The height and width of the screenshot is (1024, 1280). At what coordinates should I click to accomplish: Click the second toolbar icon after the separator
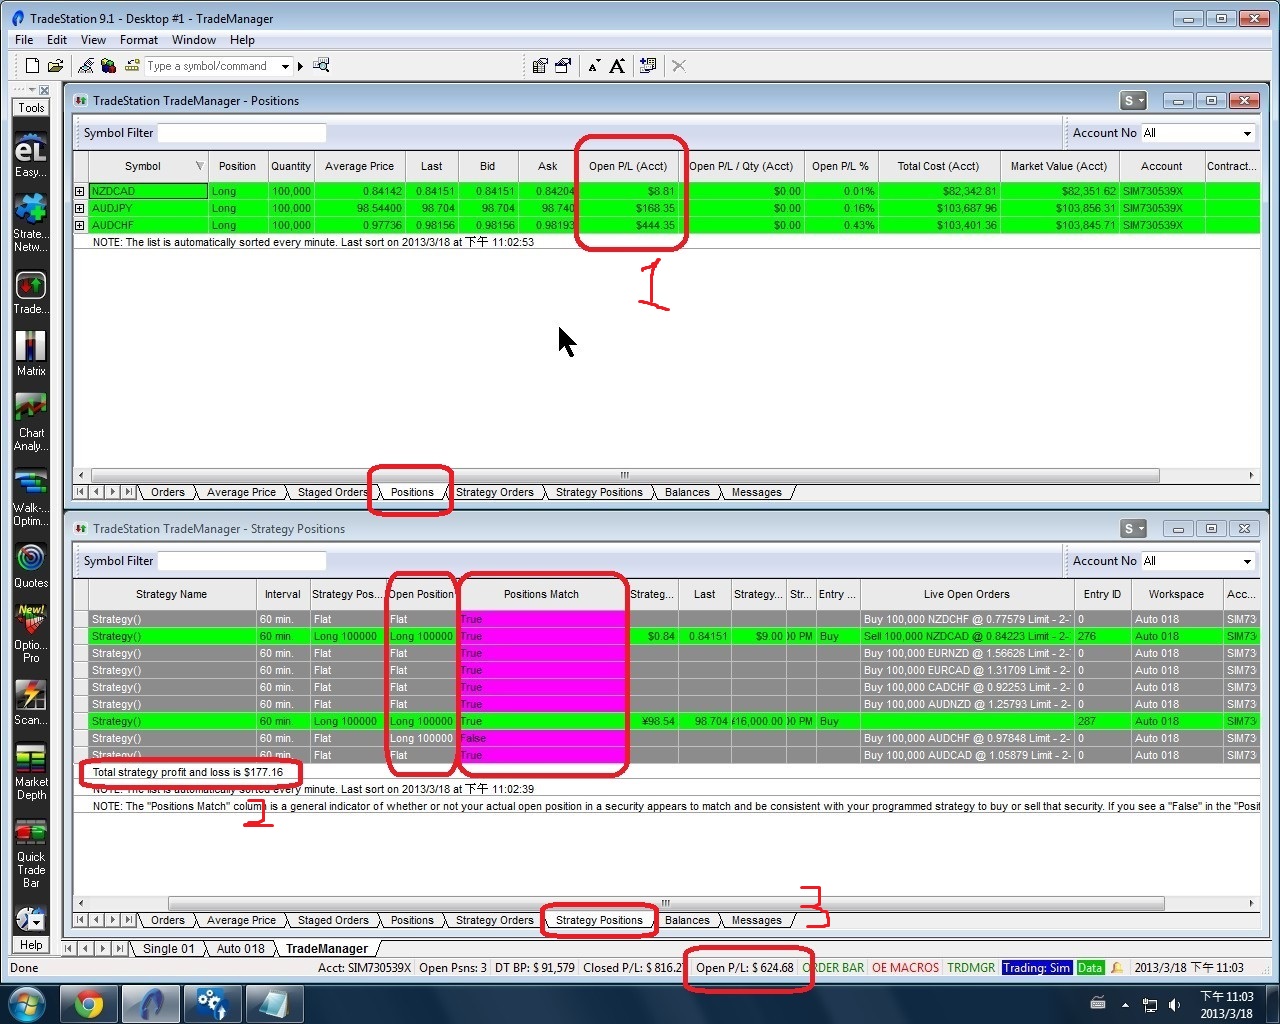[108, 66]
